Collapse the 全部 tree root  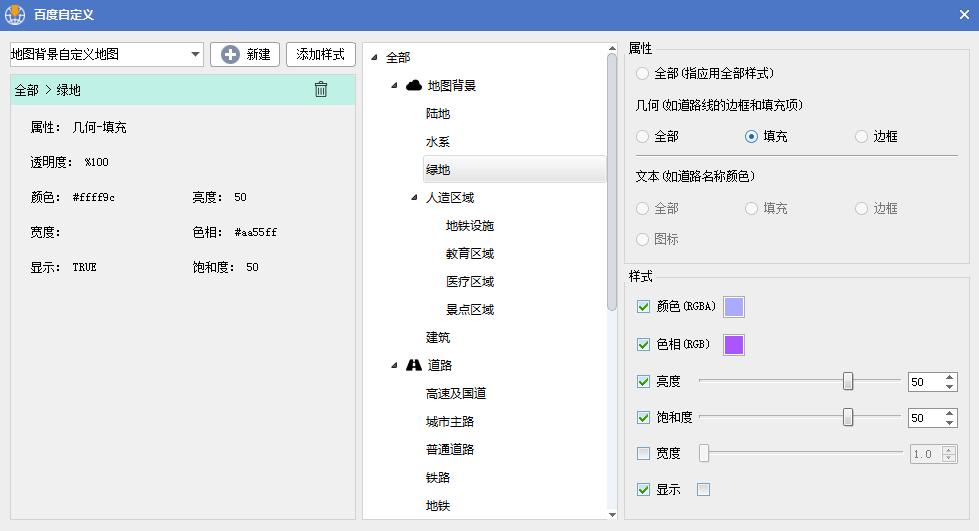(374, 57)
